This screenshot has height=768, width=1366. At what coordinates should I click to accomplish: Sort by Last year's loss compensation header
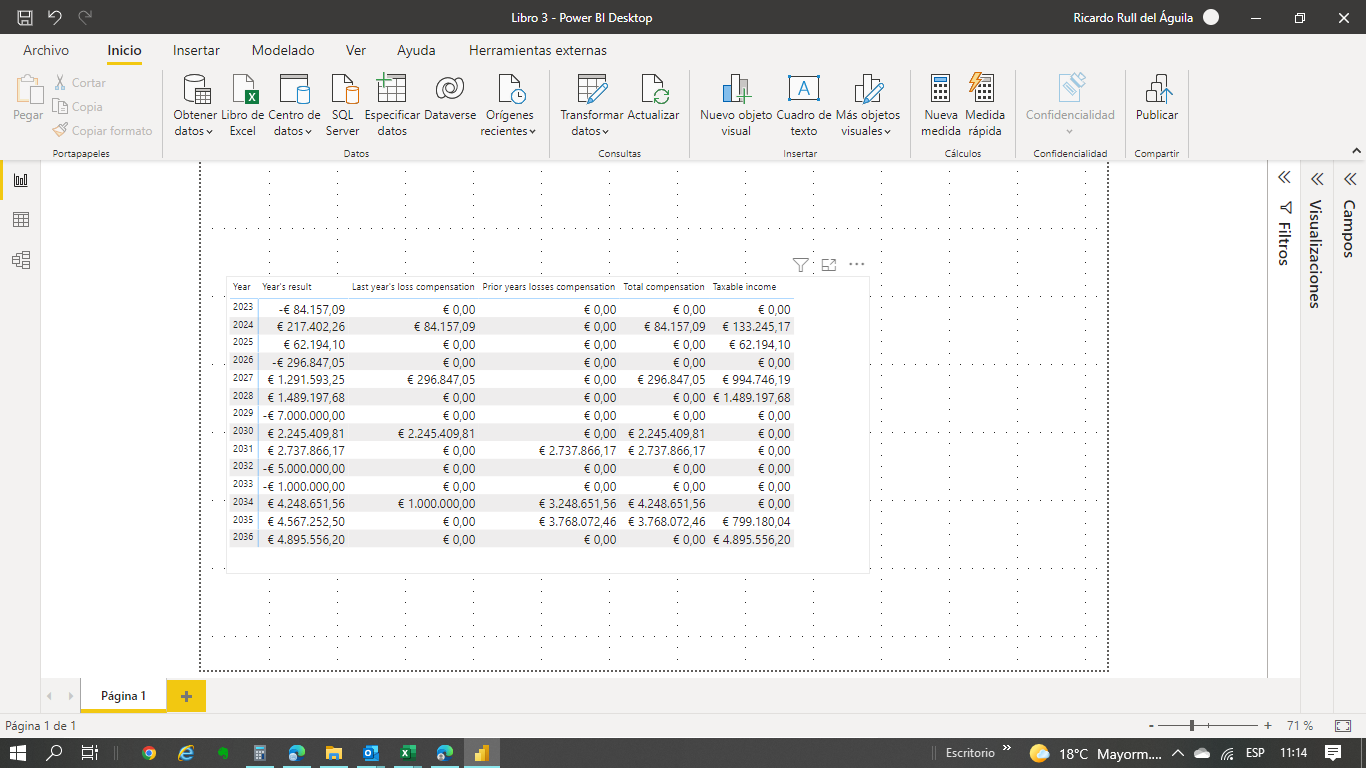[x=413, y=287]
